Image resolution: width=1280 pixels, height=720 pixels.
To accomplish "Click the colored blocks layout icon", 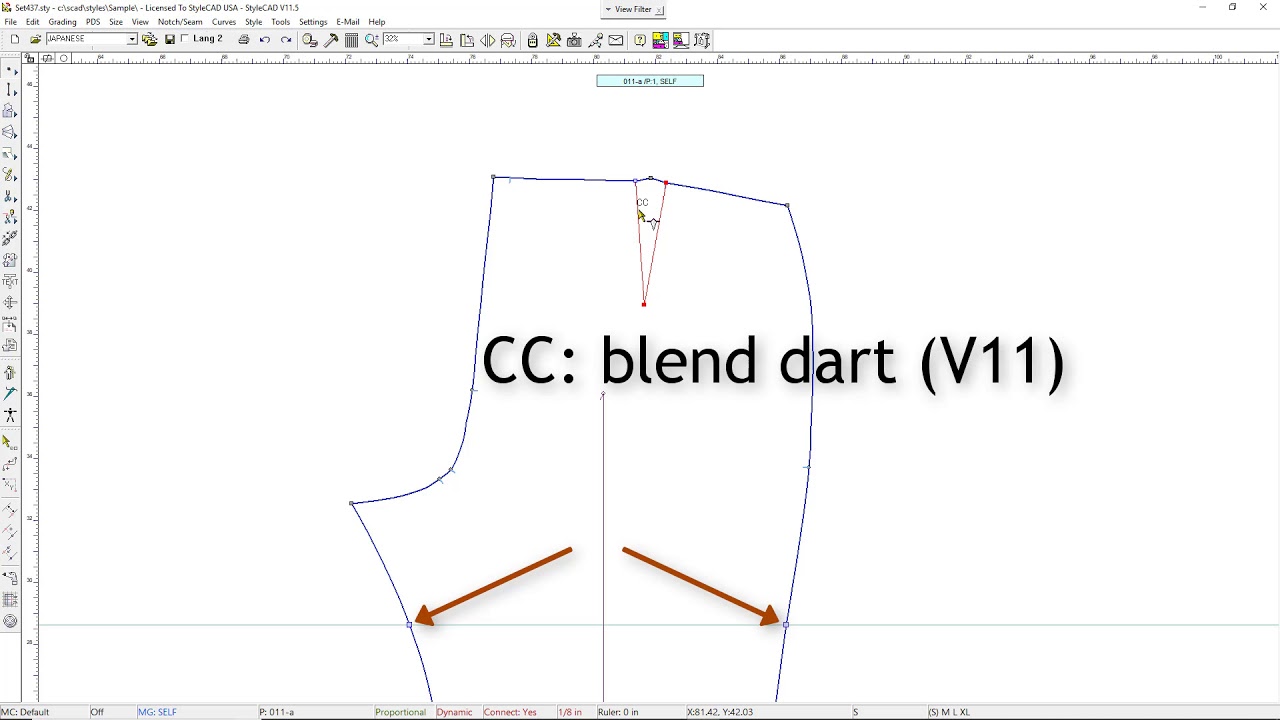I will coord(660,40).
